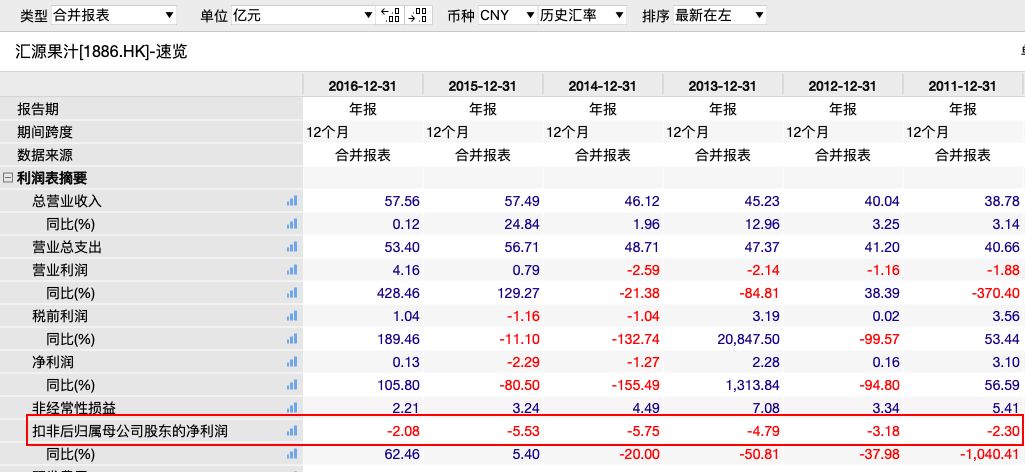Select the 数据来源 row label
Viewport: 1025px width, 472px height.
[x=45, y=155]
